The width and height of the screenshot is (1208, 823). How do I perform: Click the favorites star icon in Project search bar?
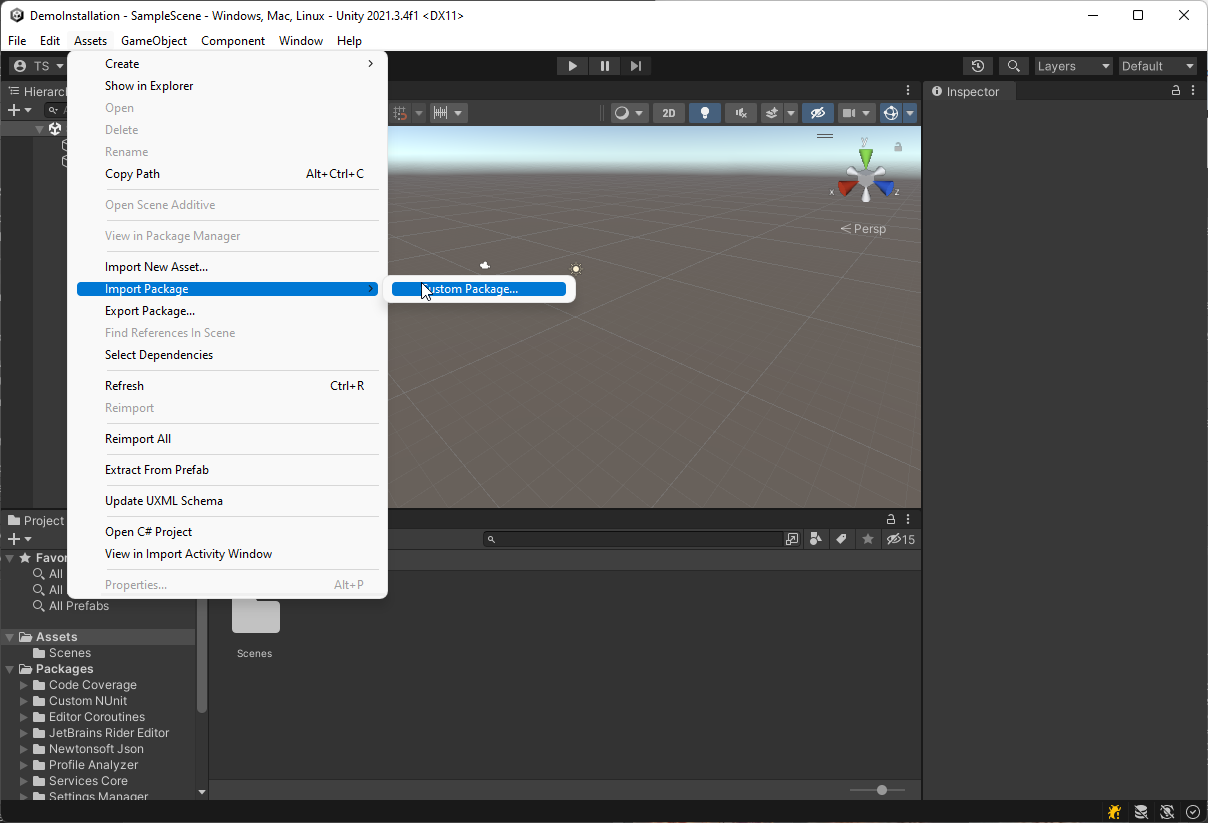pyautogui.click(x=867, y=539)
